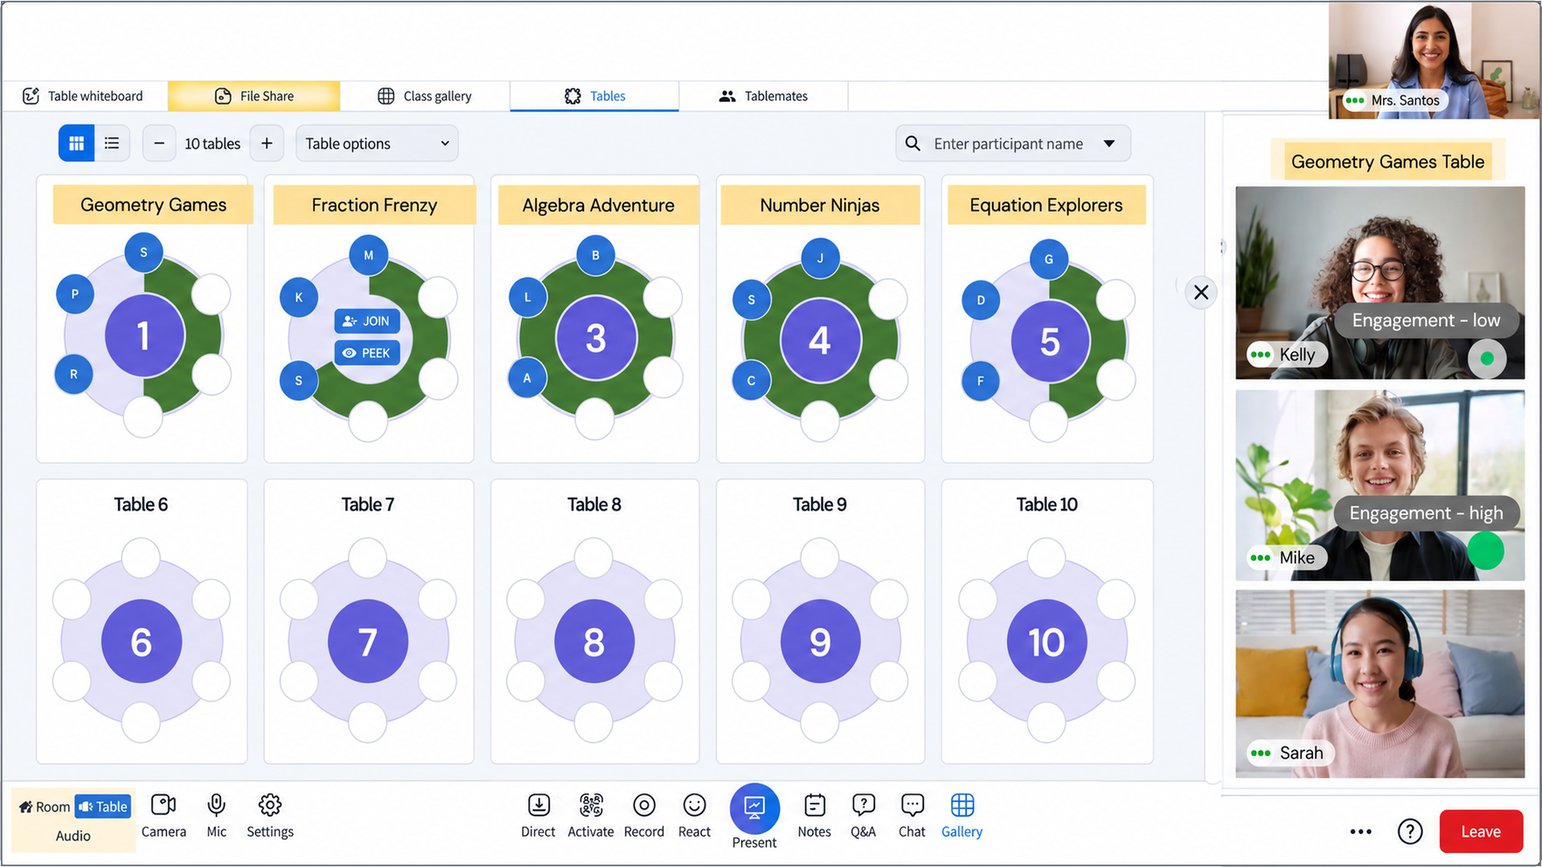Expand the Table options dropdown
The height and width of the screenshot is (867, 1542).
click(377, 143)
